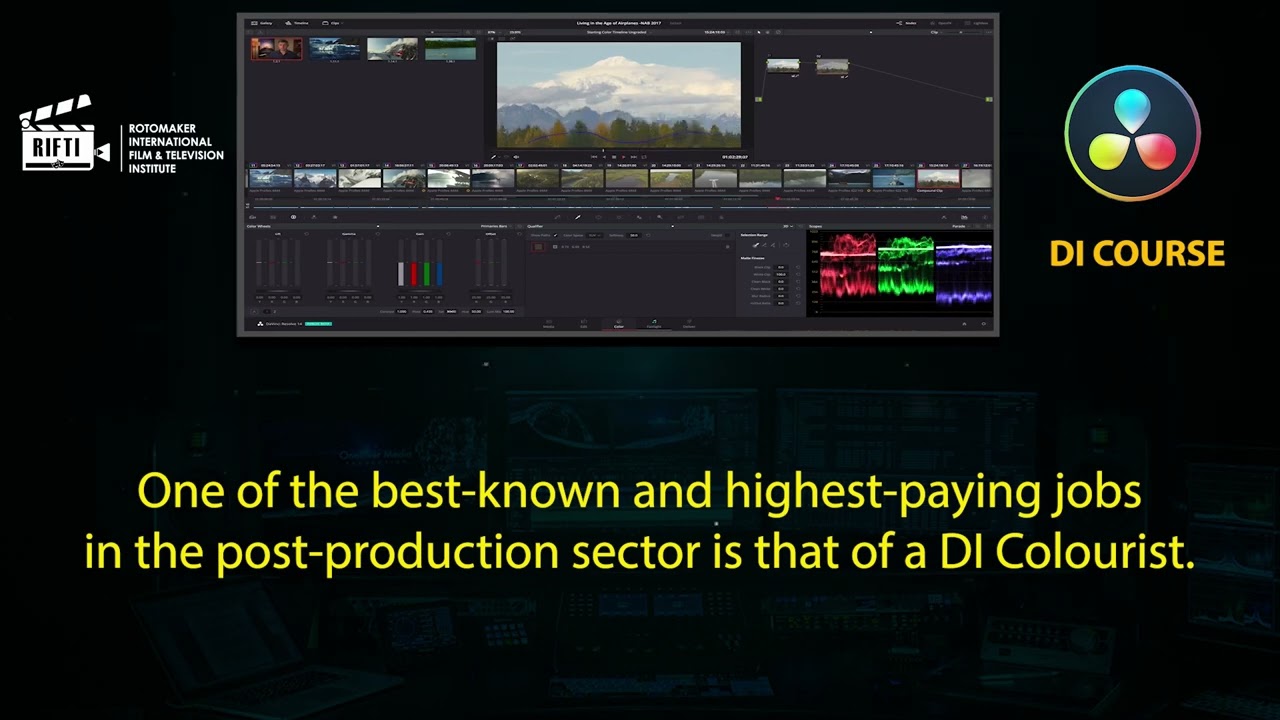Open the Starting Color Timeline name dropdown
Screen dimensions: 1280x720
point(618,32)
